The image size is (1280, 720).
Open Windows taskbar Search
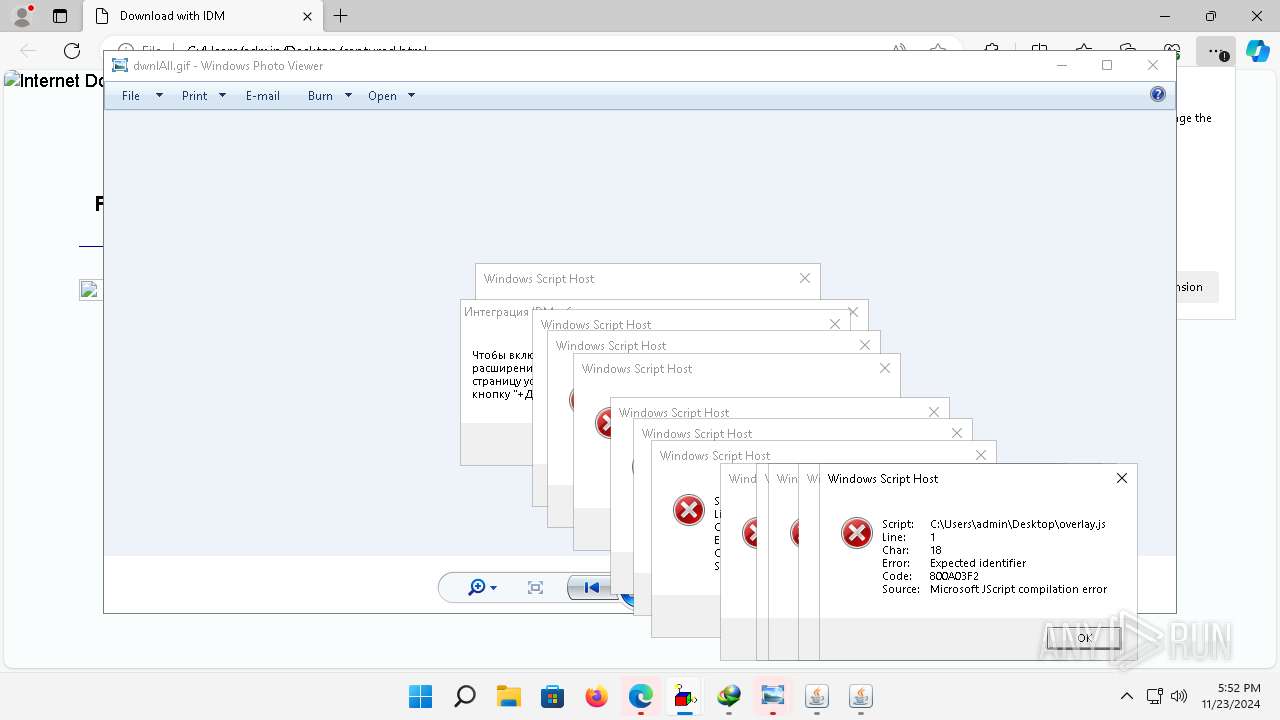(465, 696)
